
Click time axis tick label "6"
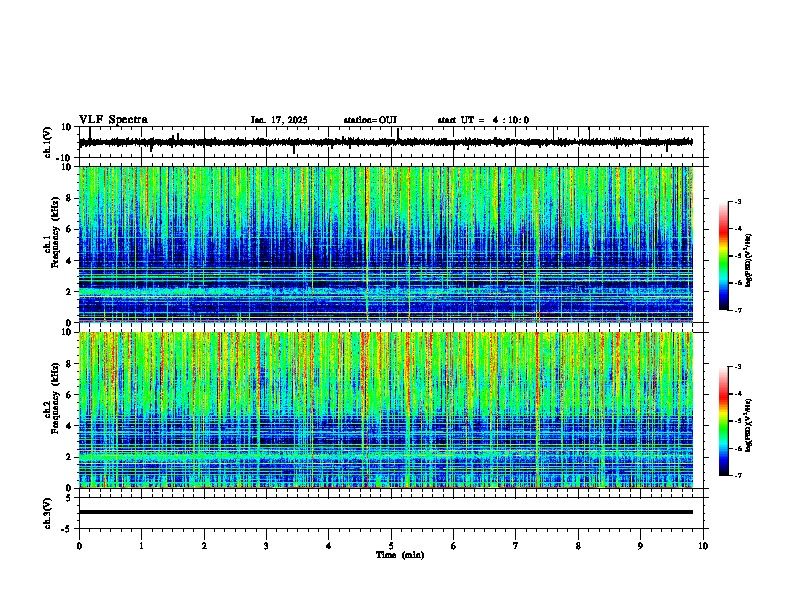454,546
